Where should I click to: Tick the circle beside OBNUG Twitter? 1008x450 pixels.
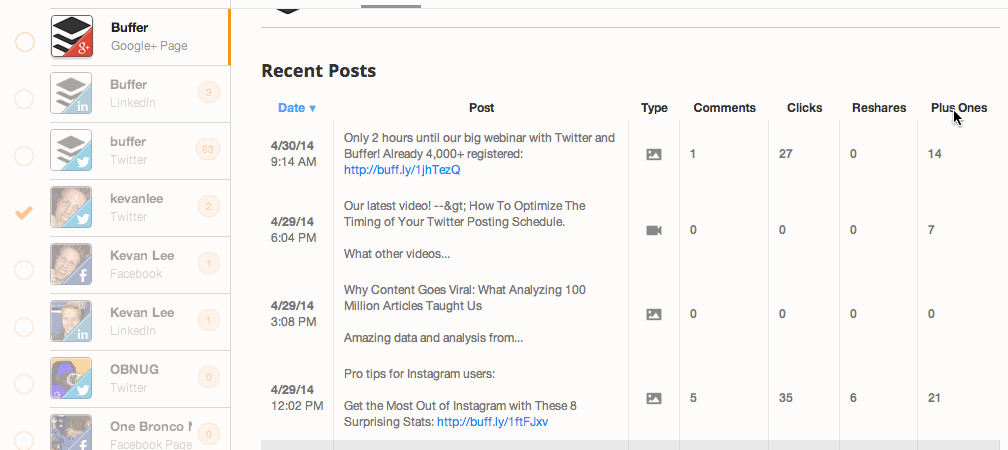24,384
